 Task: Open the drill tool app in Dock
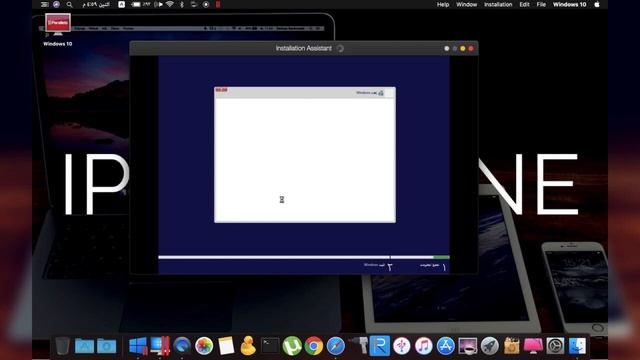(358, 345)
